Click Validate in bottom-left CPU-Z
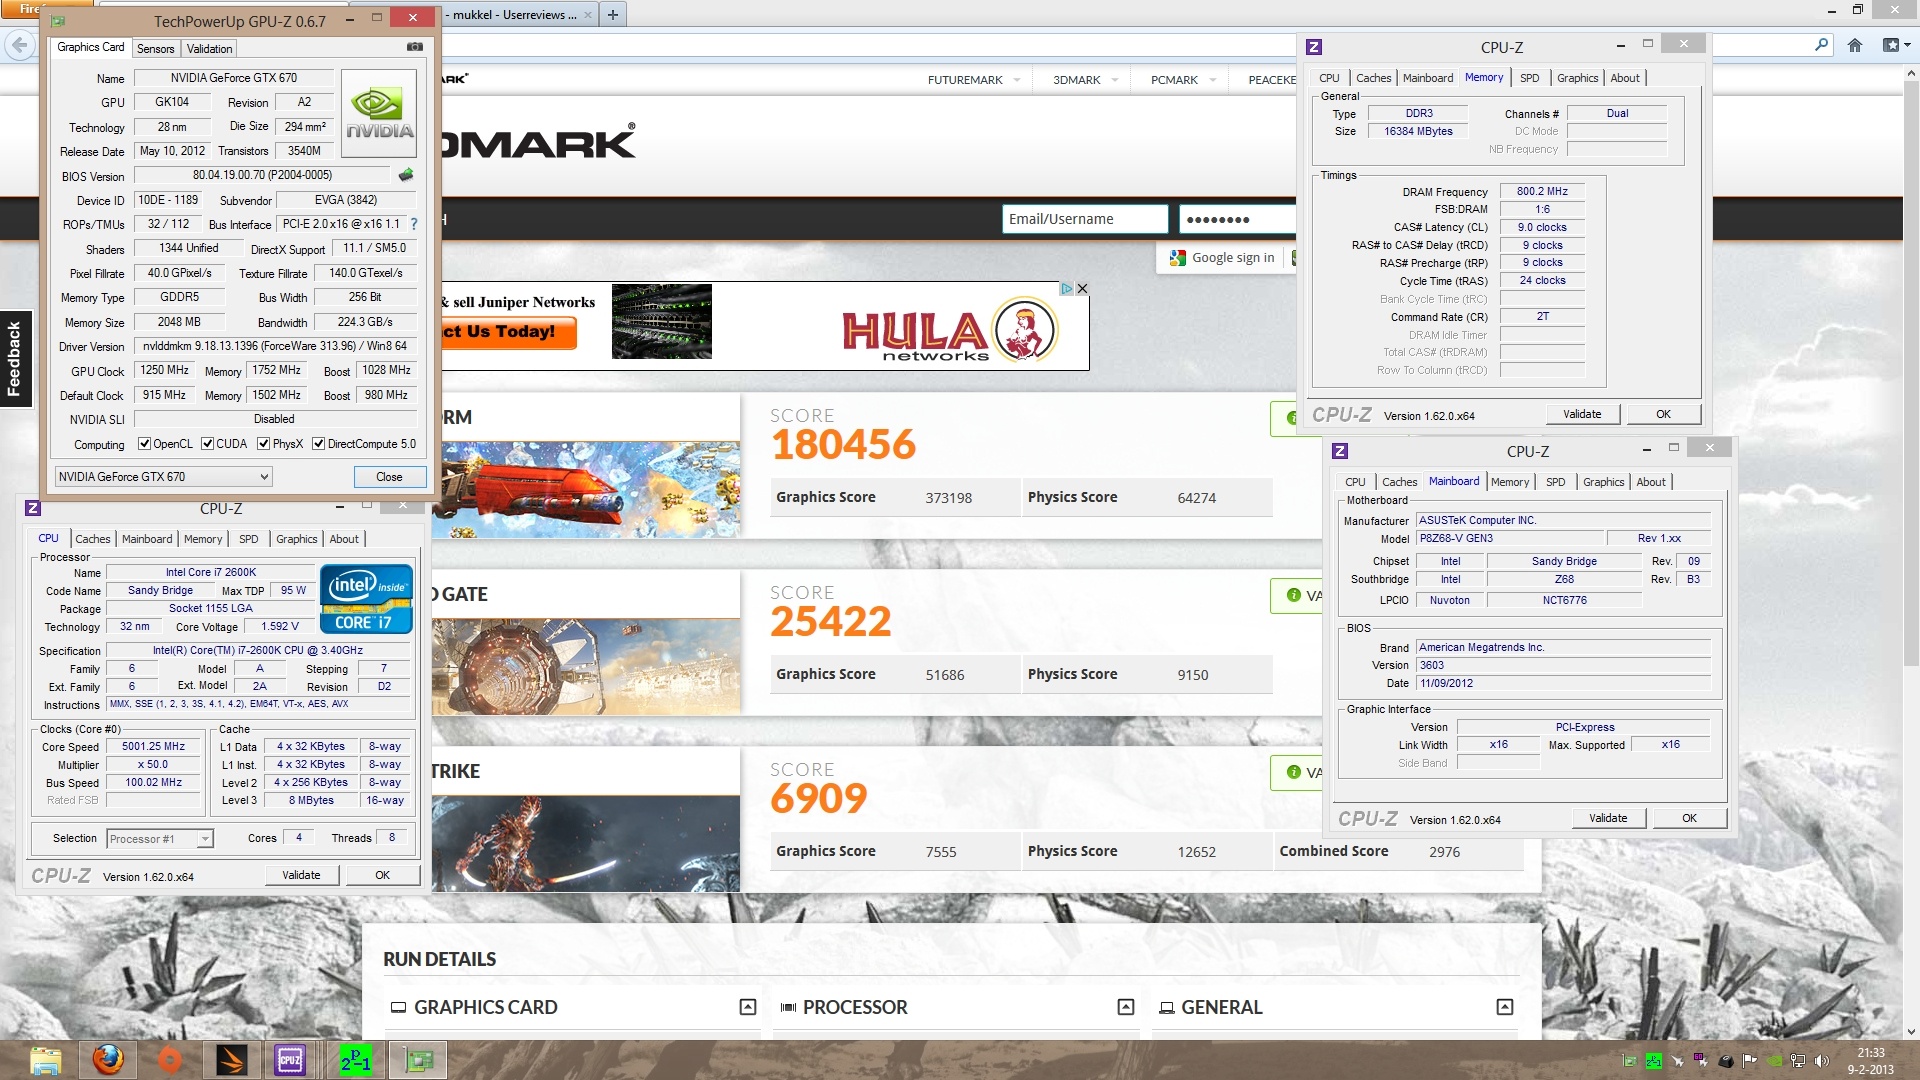 pyautogui.click(x=301, y=875)
